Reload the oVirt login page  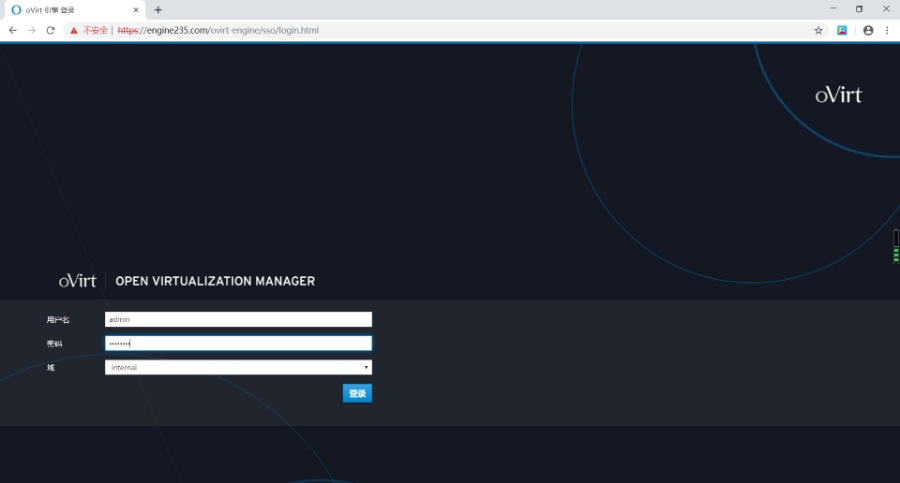[51, 30]
